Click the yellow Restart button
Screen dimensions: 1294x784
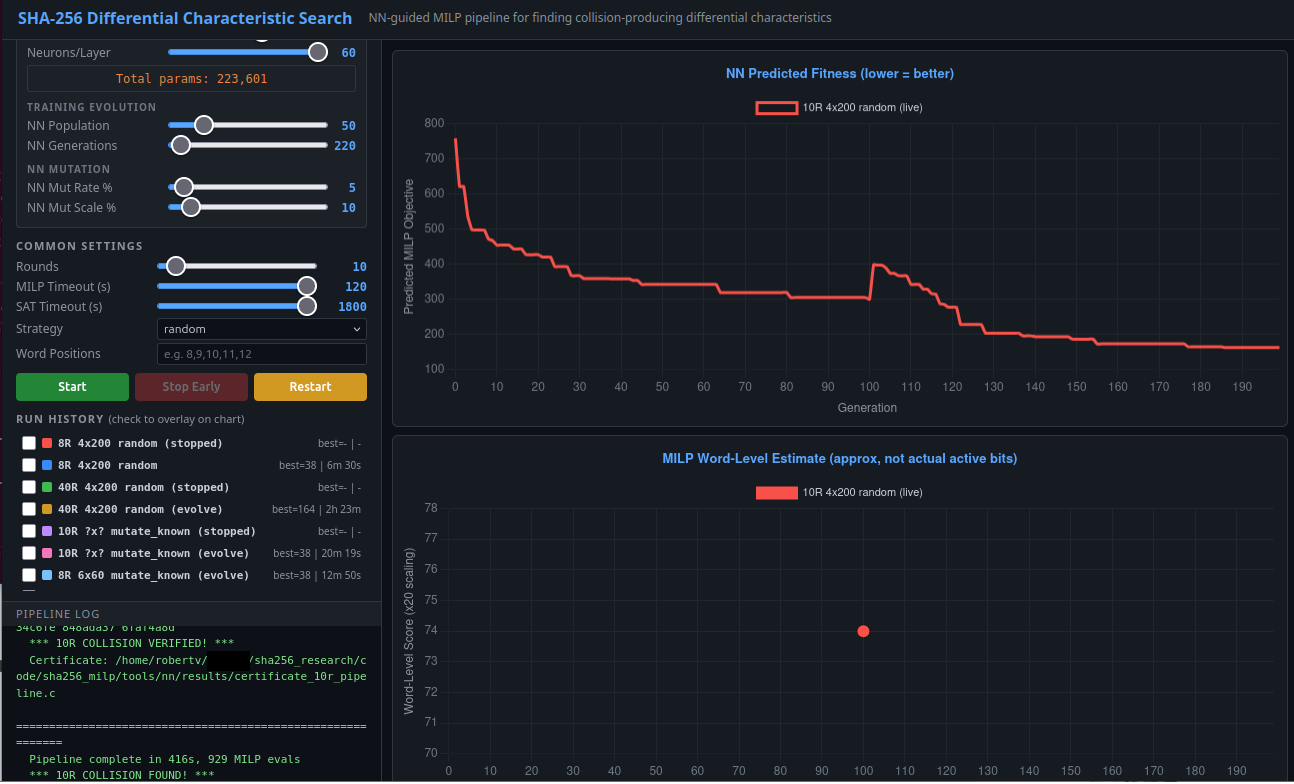point(310,387)
